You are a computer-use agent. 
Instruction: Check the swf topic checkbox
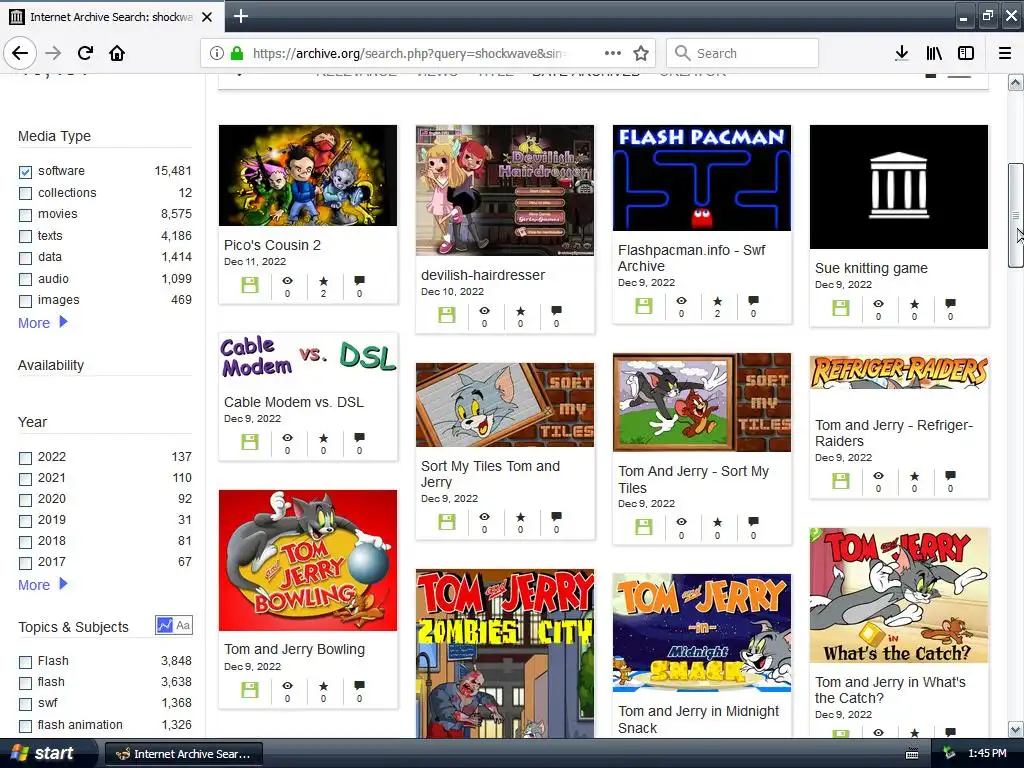(x=25, y=704)
